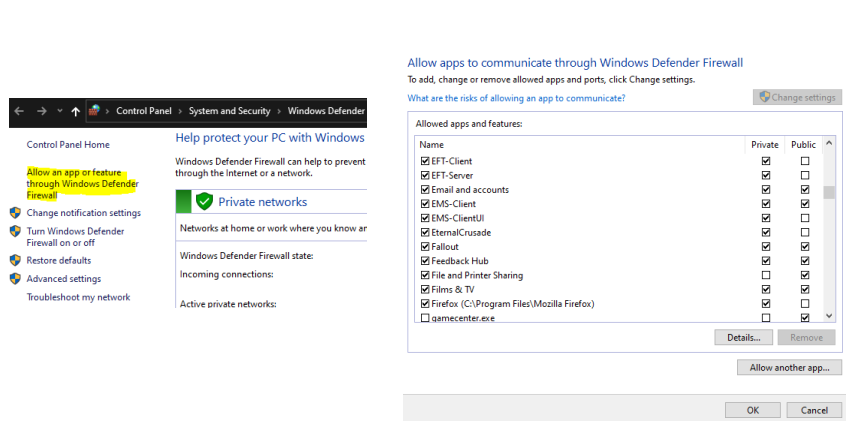854x435 pixels.
Task: Toggle EFT-Server Private checkbox
Action: (766, 175)
